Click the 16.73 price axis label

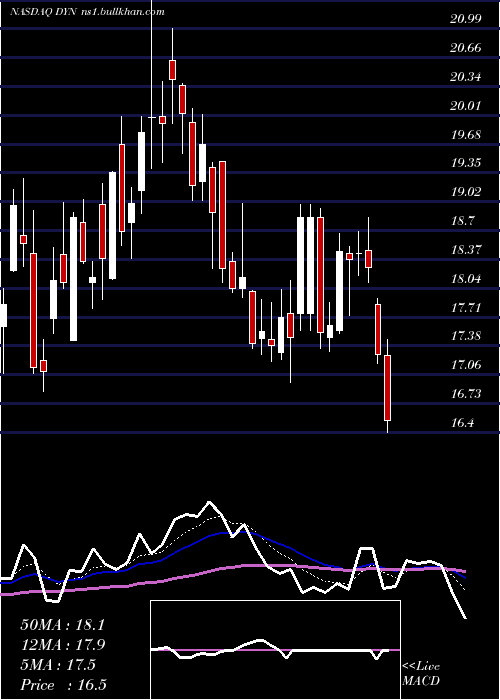[x=466, y=393]
